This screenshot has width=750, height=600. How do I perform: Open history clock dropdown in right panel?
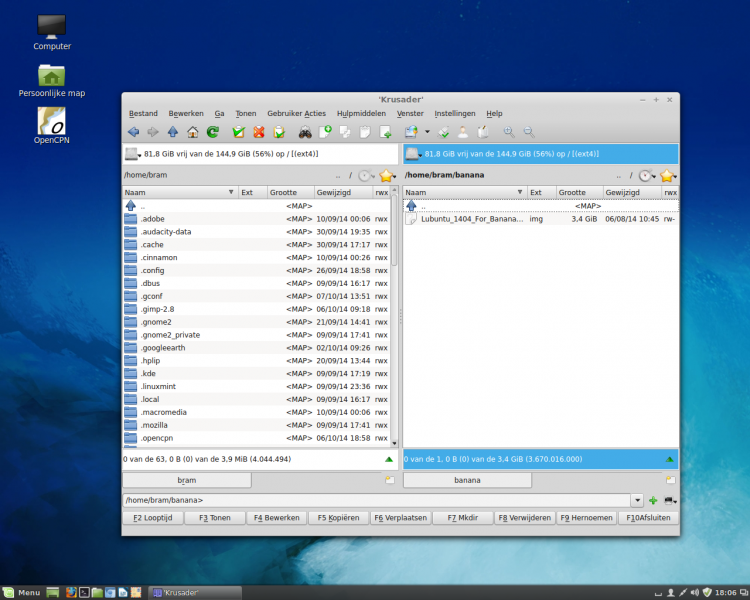point(646,175)
